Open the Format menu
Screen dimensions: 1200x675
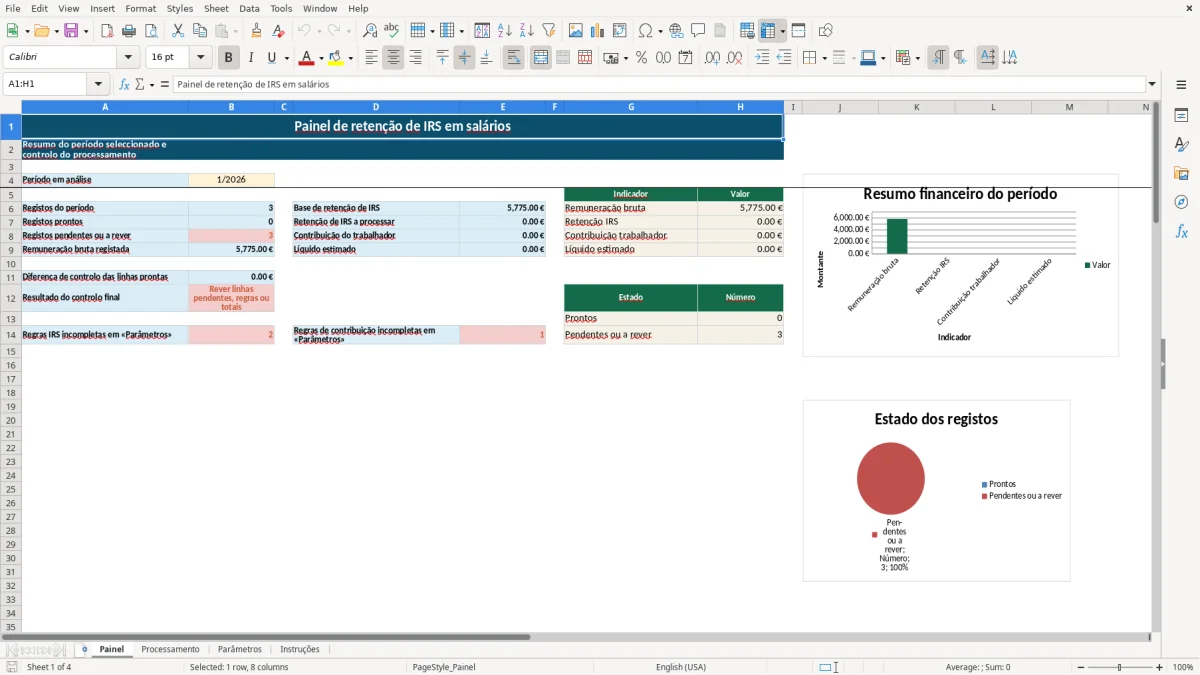tap(141, 8)
